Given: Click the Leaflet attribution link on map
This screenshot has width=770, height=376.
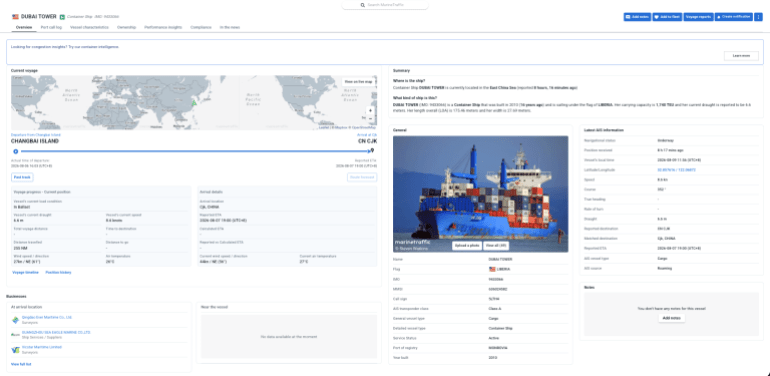Looking at the screenshot, I should coord(324,128).
